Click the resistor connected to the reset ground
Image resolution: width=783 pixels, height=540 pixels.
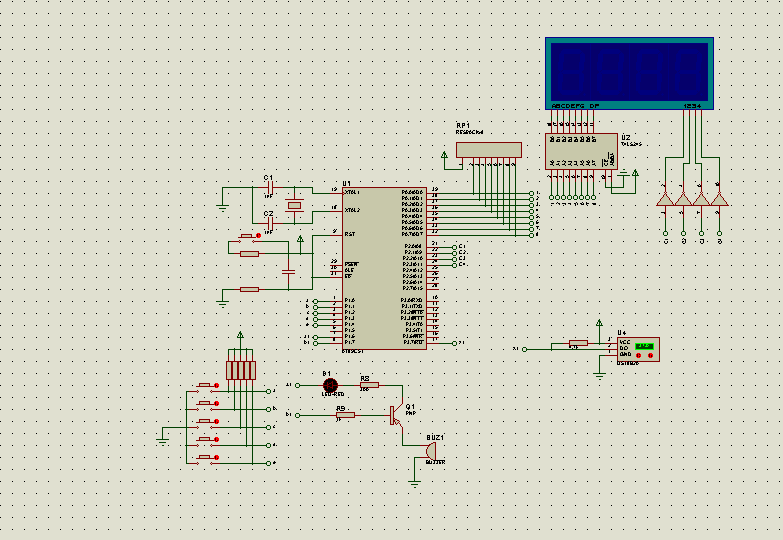249,289
